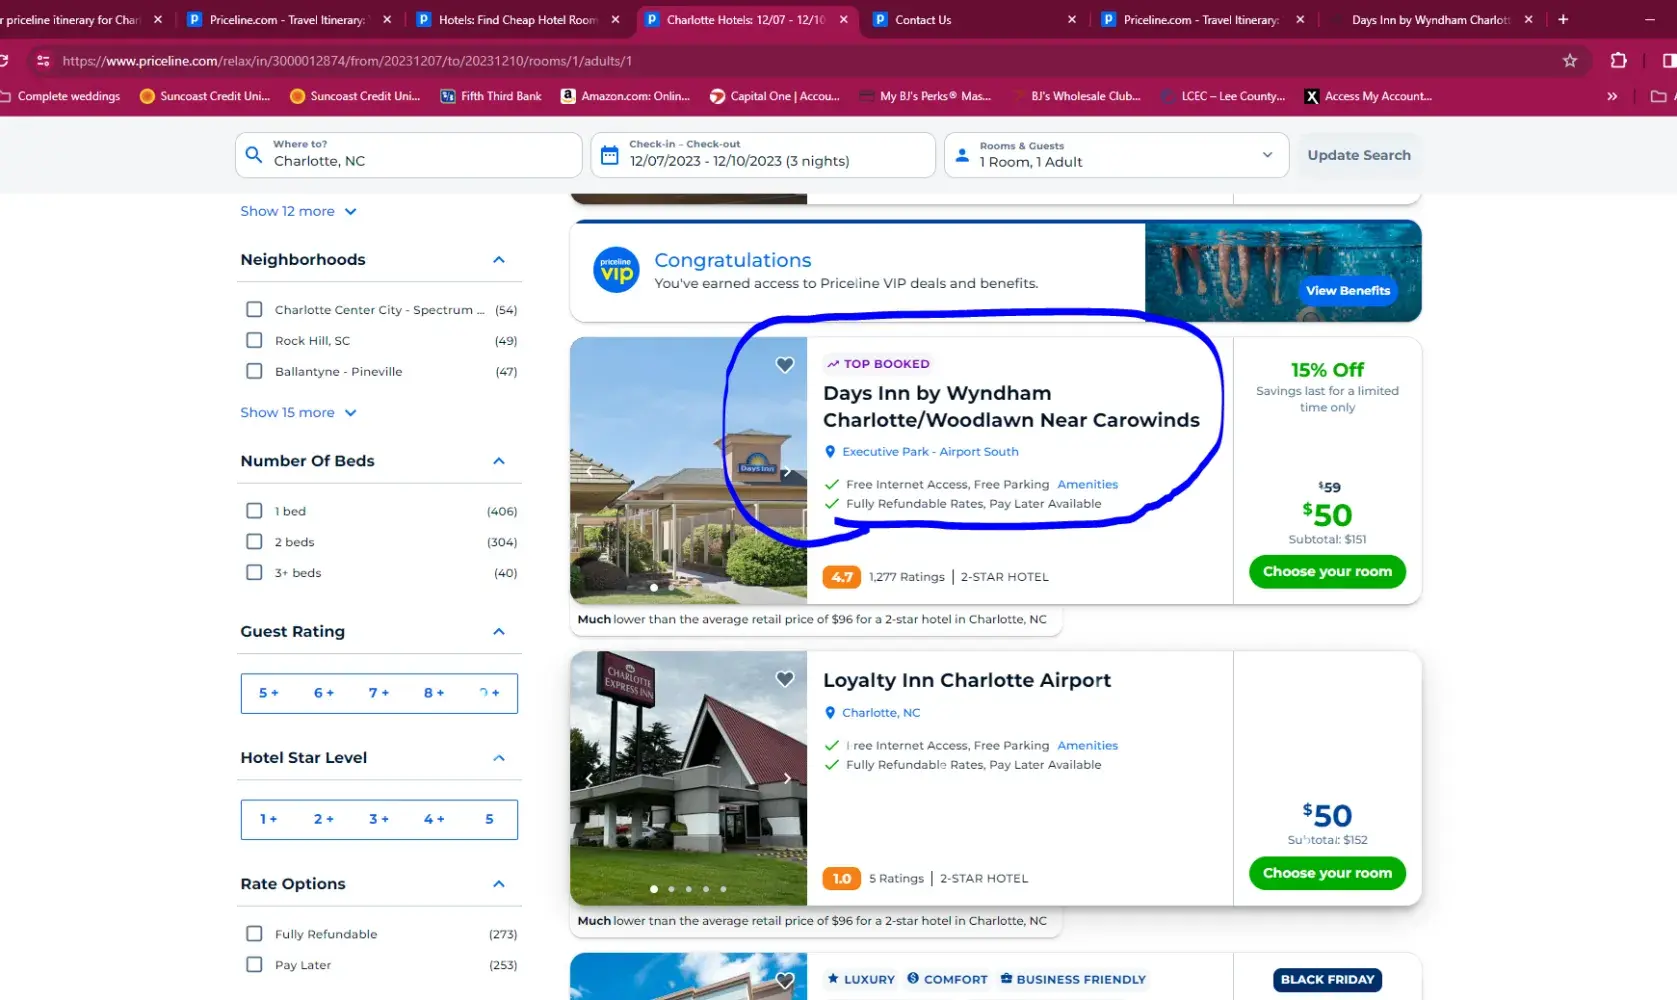Collapse the Neighborhoods filter section

click(x=499, y=260)
